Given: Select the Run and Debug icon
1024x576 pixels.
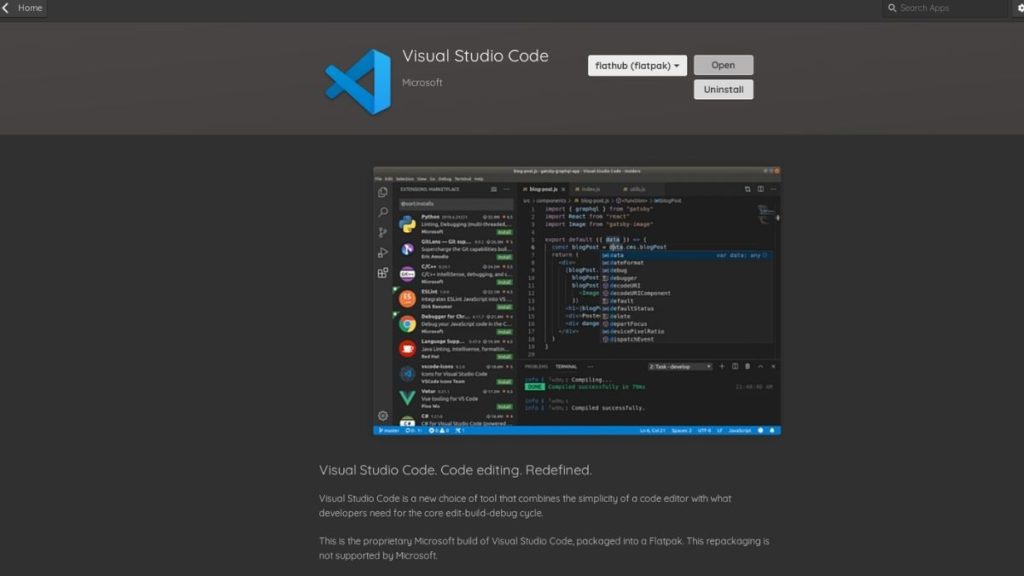Looking at the screenshot, I should coord(381,253).
